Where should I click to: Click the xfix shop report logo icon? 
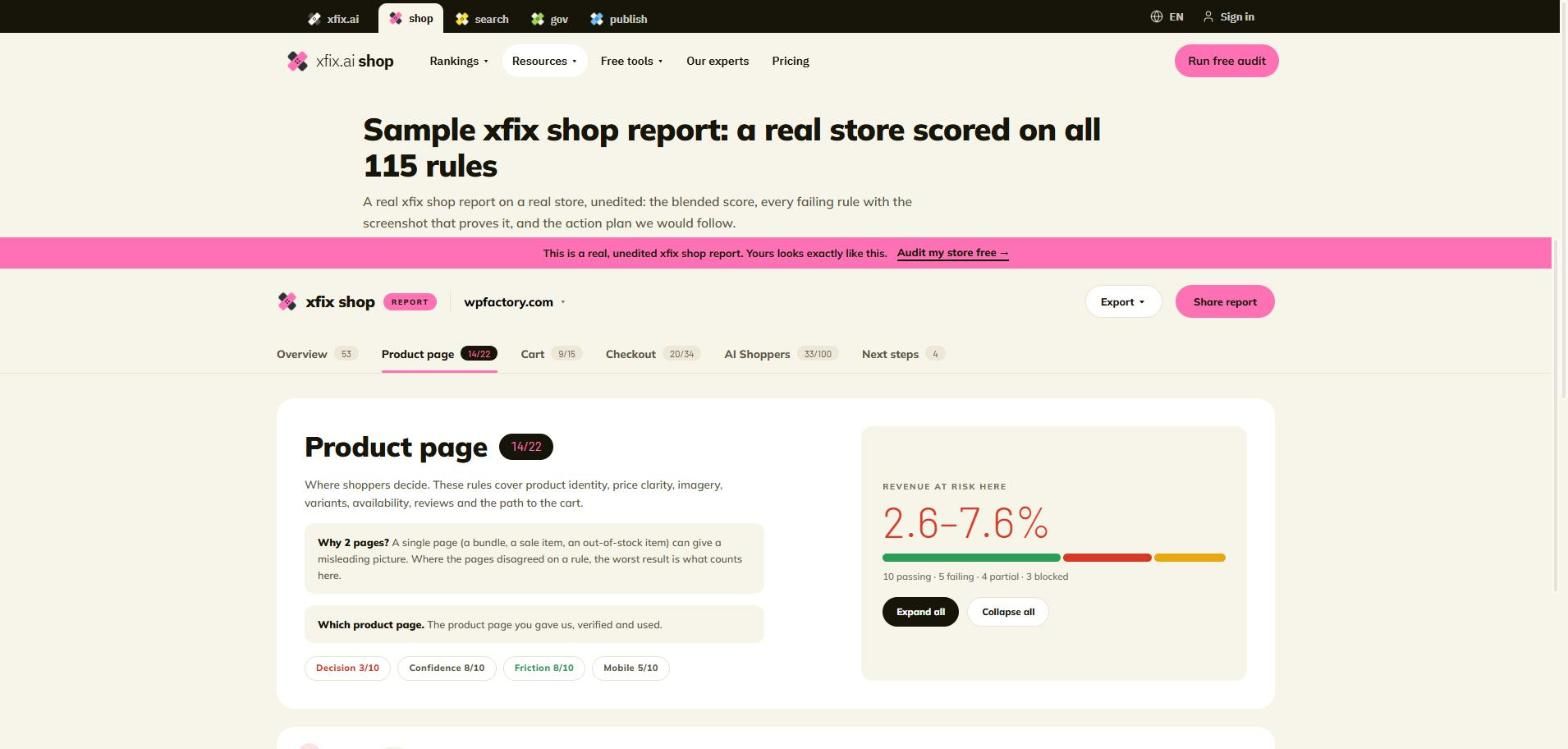pyautogui.click(x=287, y=302)
